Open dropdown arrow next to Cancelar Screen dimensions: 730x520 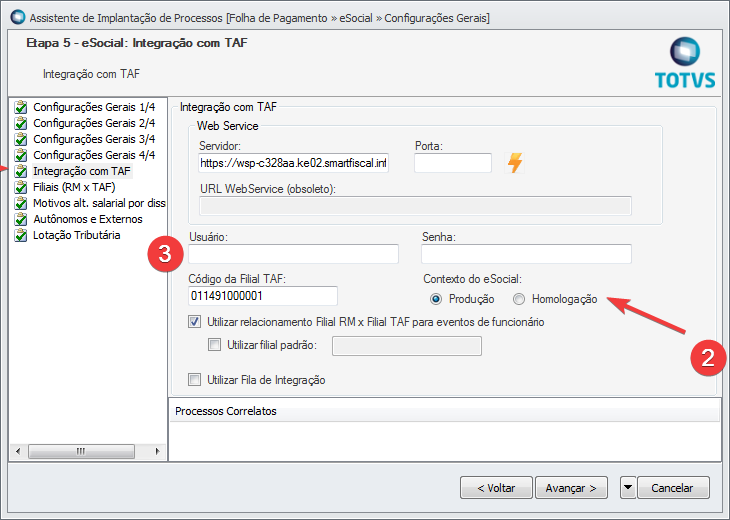click(x=627, y=488)
